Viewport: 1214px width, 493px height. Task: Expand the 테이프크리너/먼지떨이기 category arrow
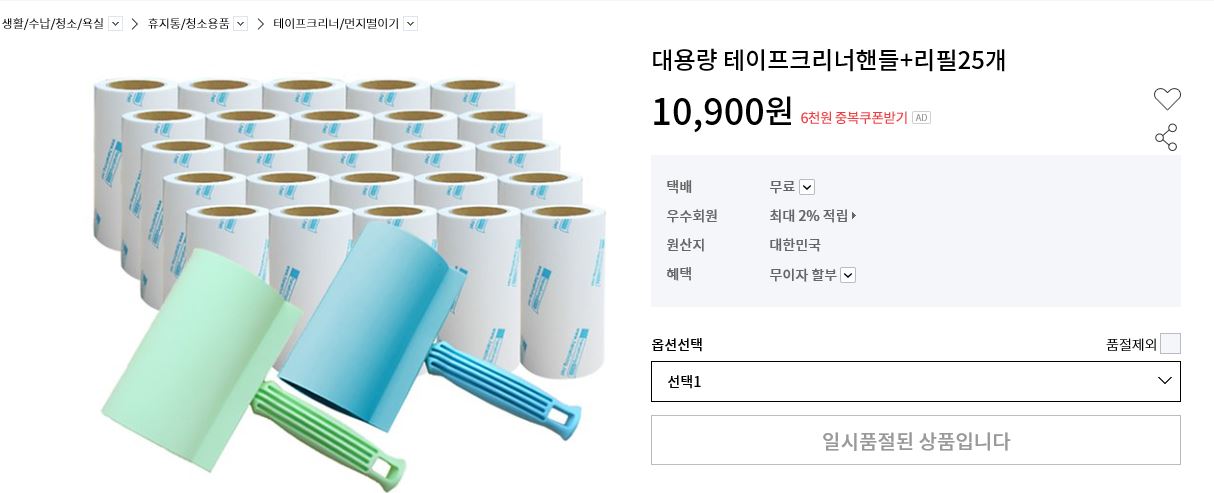tap(410, 23)
